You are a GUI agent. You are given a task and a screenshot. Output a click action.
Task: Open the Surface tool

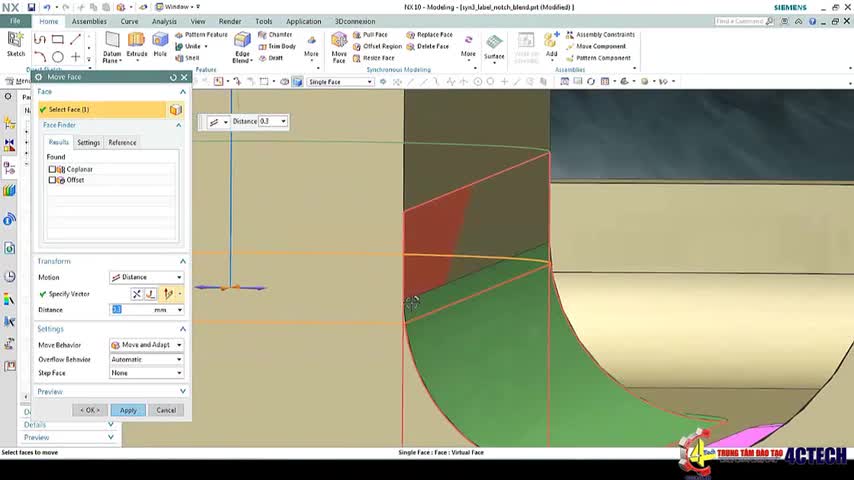point(494,47)
